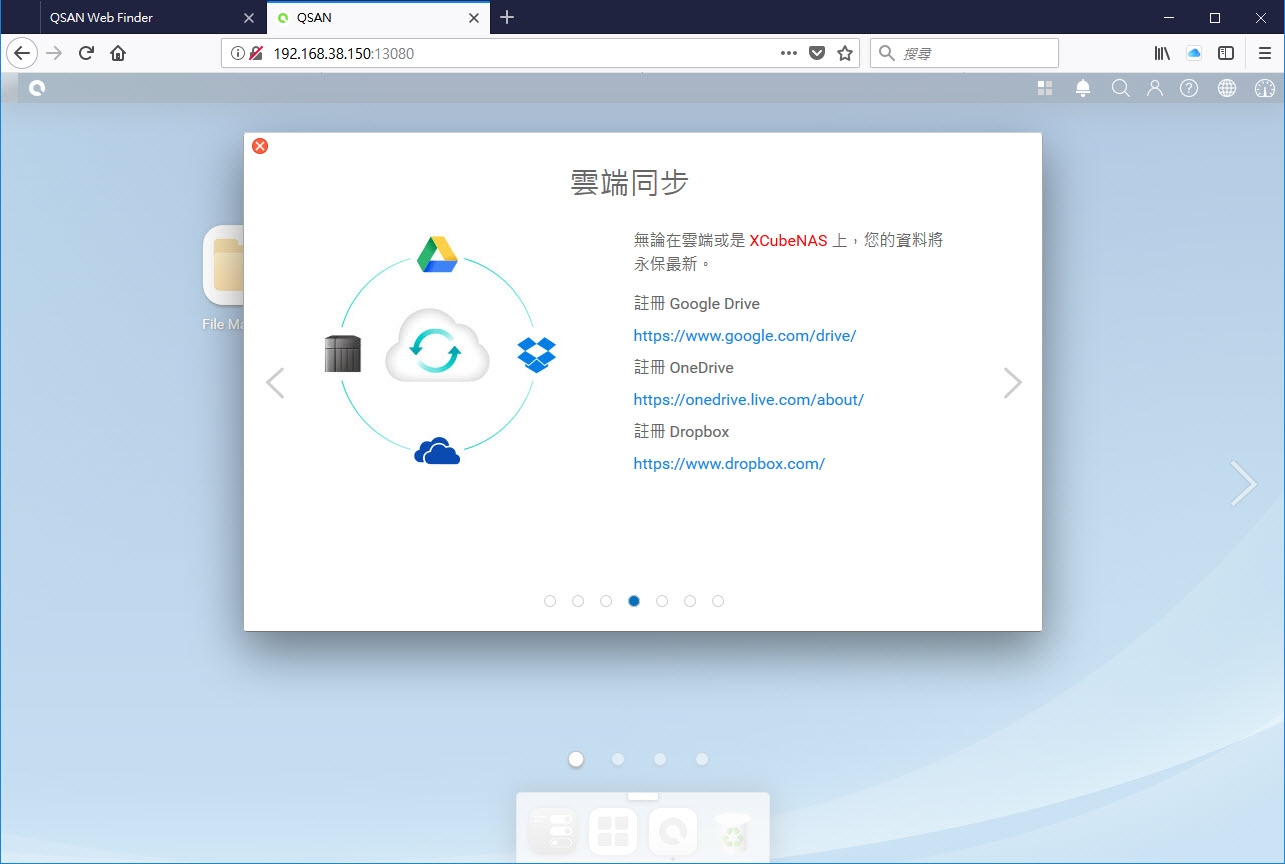Open the QSAN dock icon
The width and height of the screenshot is (1285, 864).
coord(673,832)
